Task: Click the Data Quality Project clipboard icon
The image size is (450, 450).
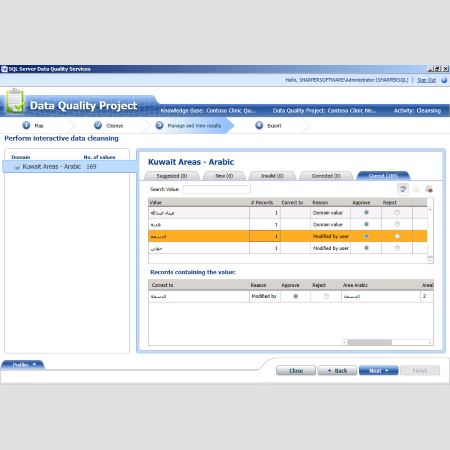Action: pyautogui.click(x=15, y=101)
